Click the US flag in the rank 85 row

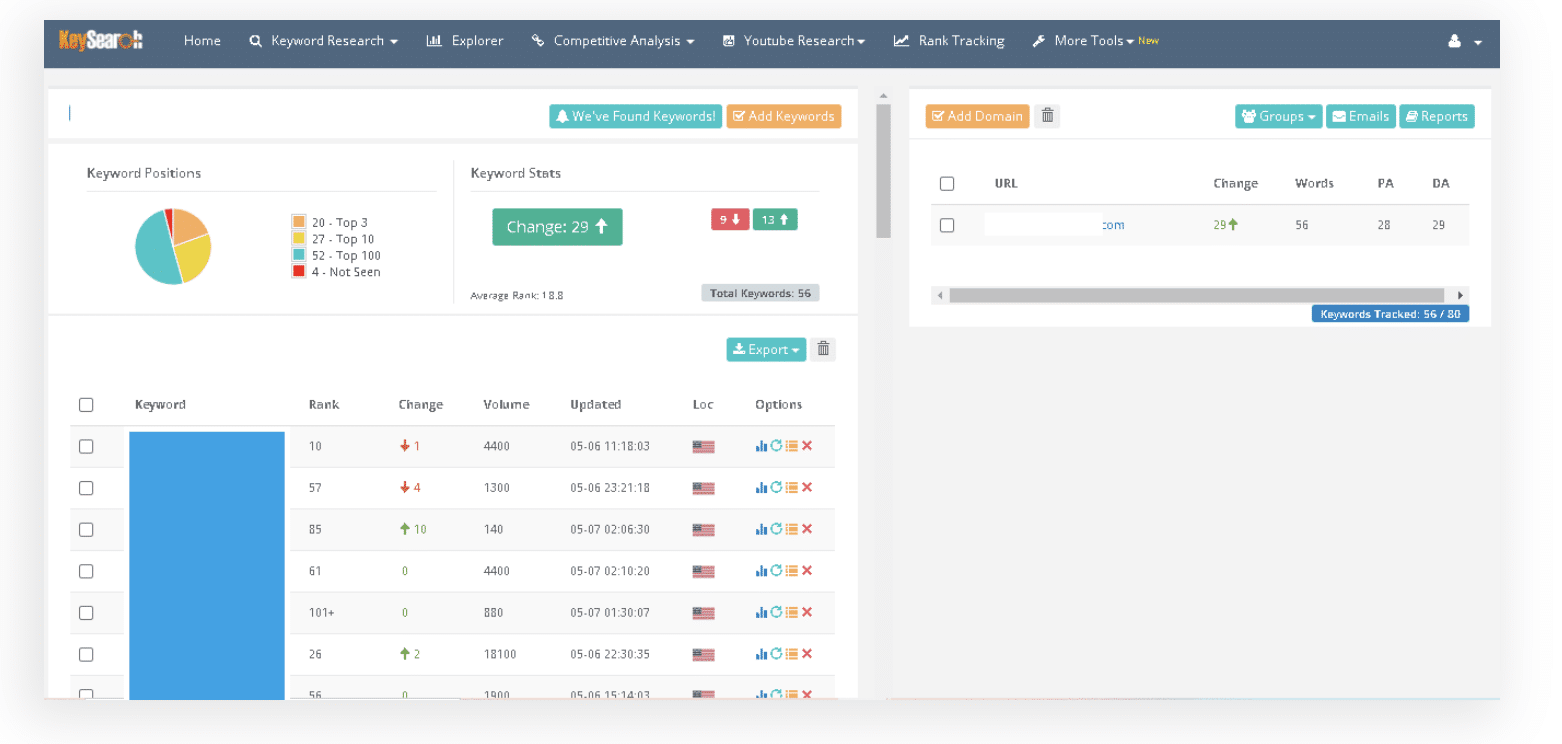coord(704,530)
